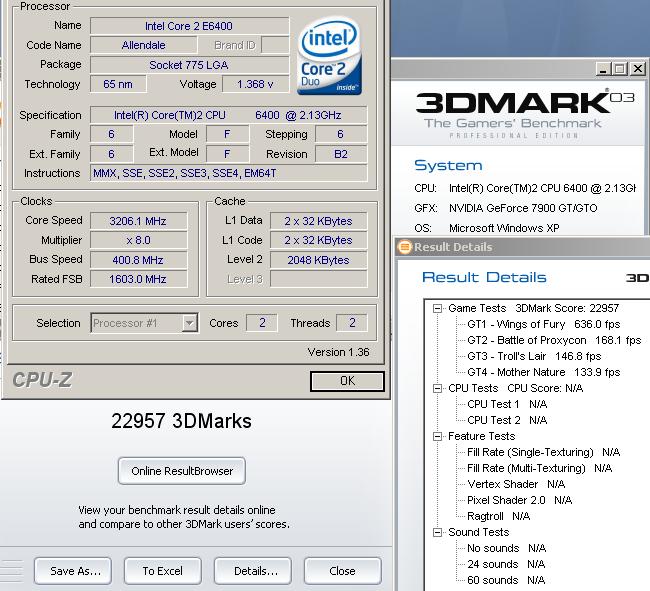
Task: Click the L1 Data cache value
Action: point(318,221)
